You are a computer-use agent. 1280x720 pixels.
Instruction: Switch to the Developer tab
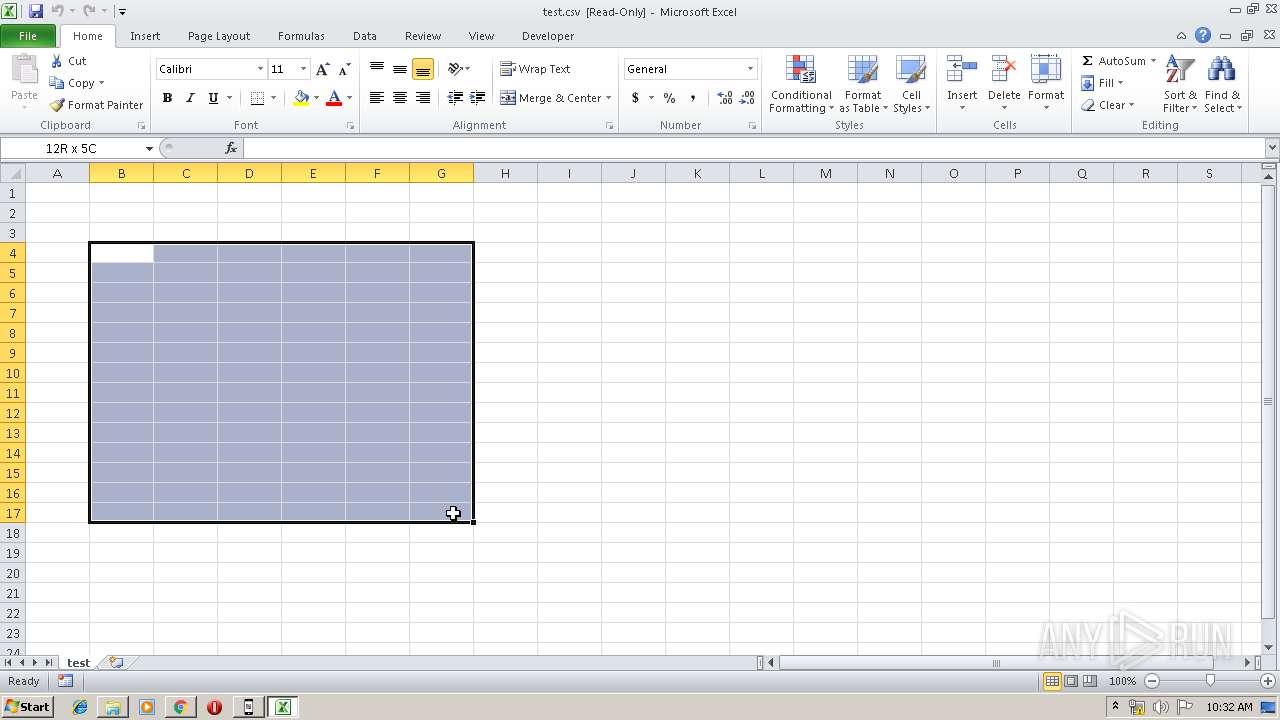[548, 36]
